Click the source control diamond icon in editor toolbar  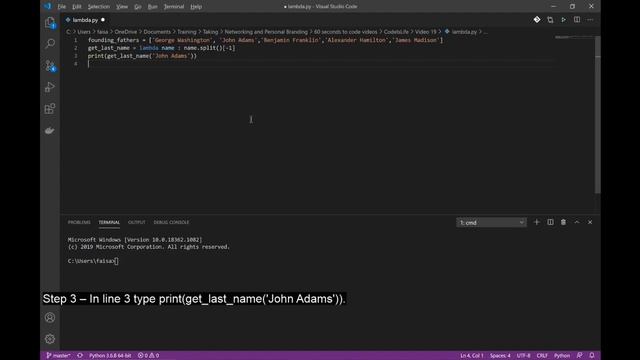[537, 20]
